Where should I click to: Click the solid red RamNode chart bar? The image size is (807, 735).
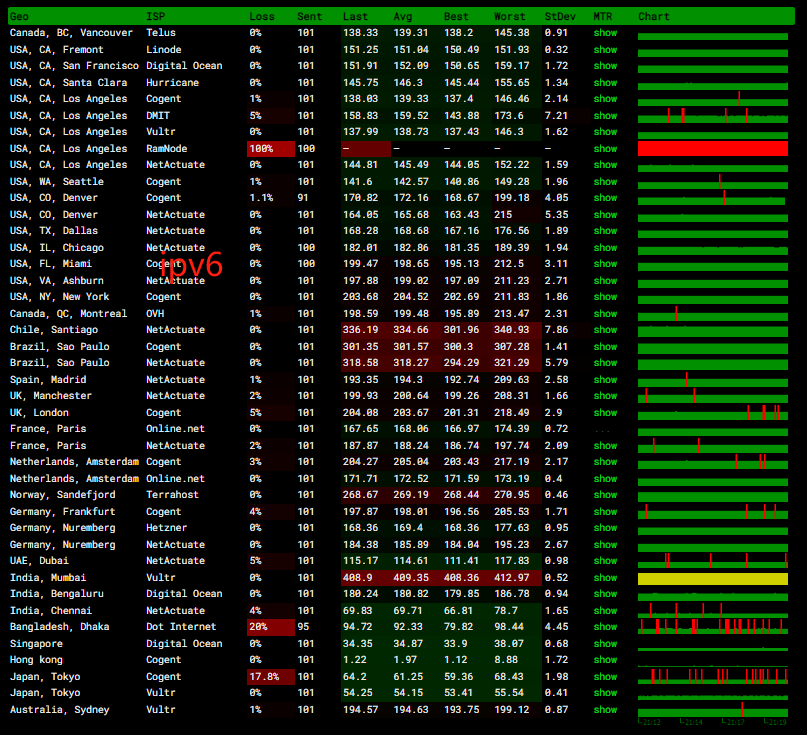(713, 149)
